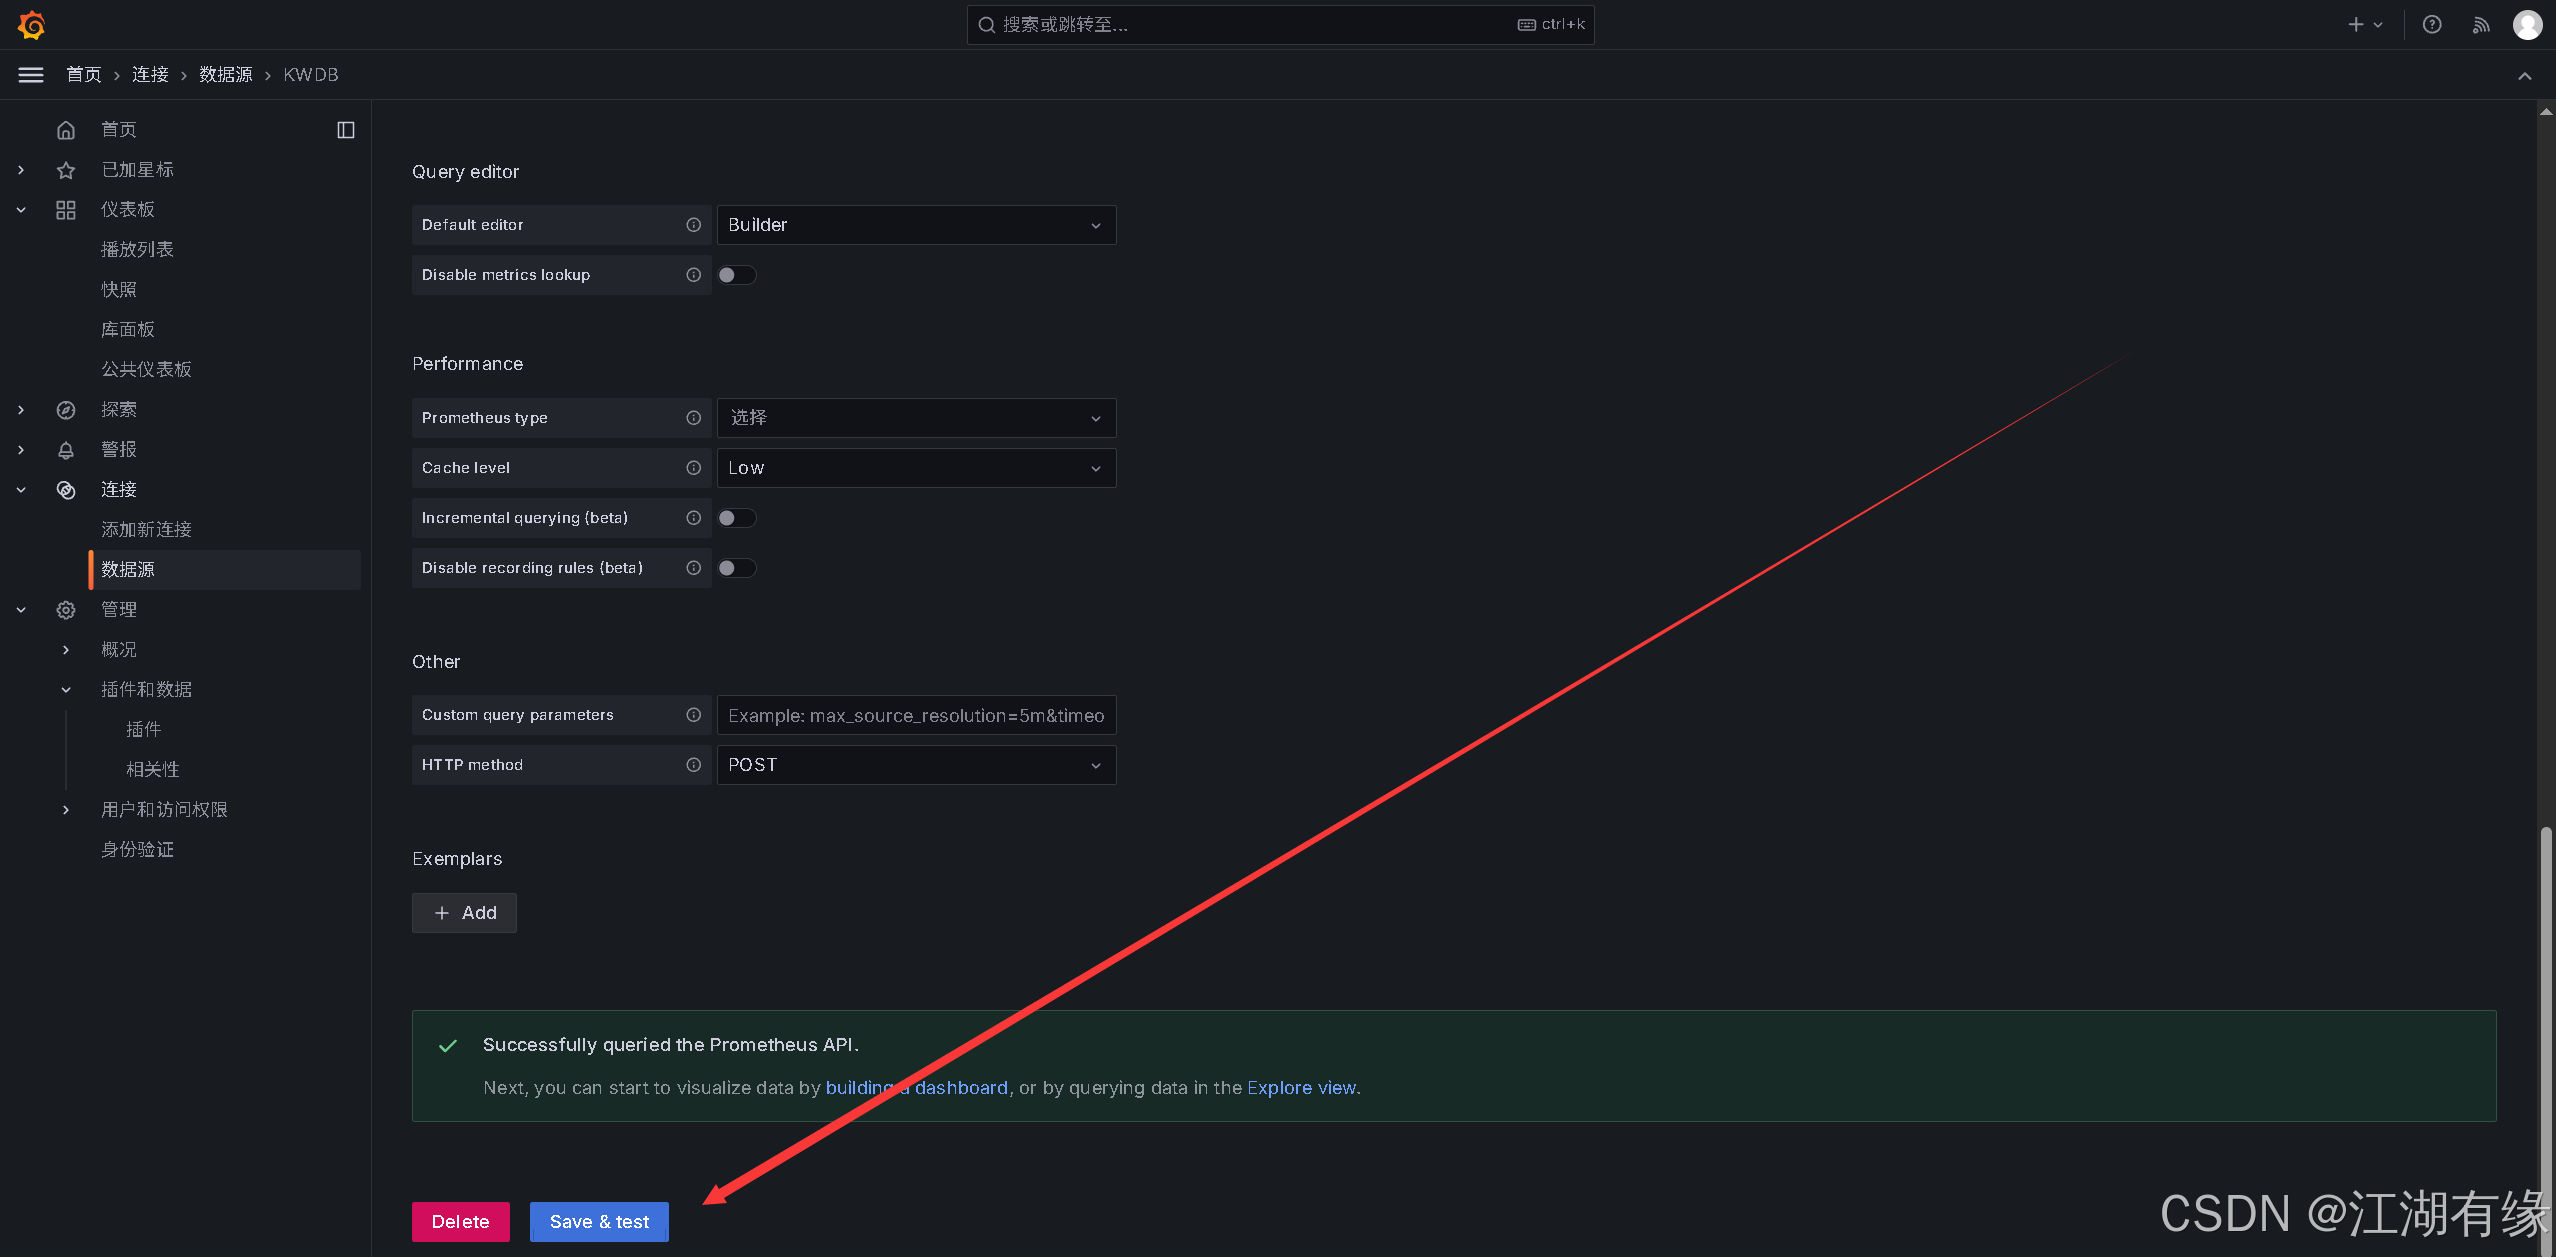Expand the 已加星标 section
The width and height of the screenshot is (2556, 1257).
[x=21, y=170]
